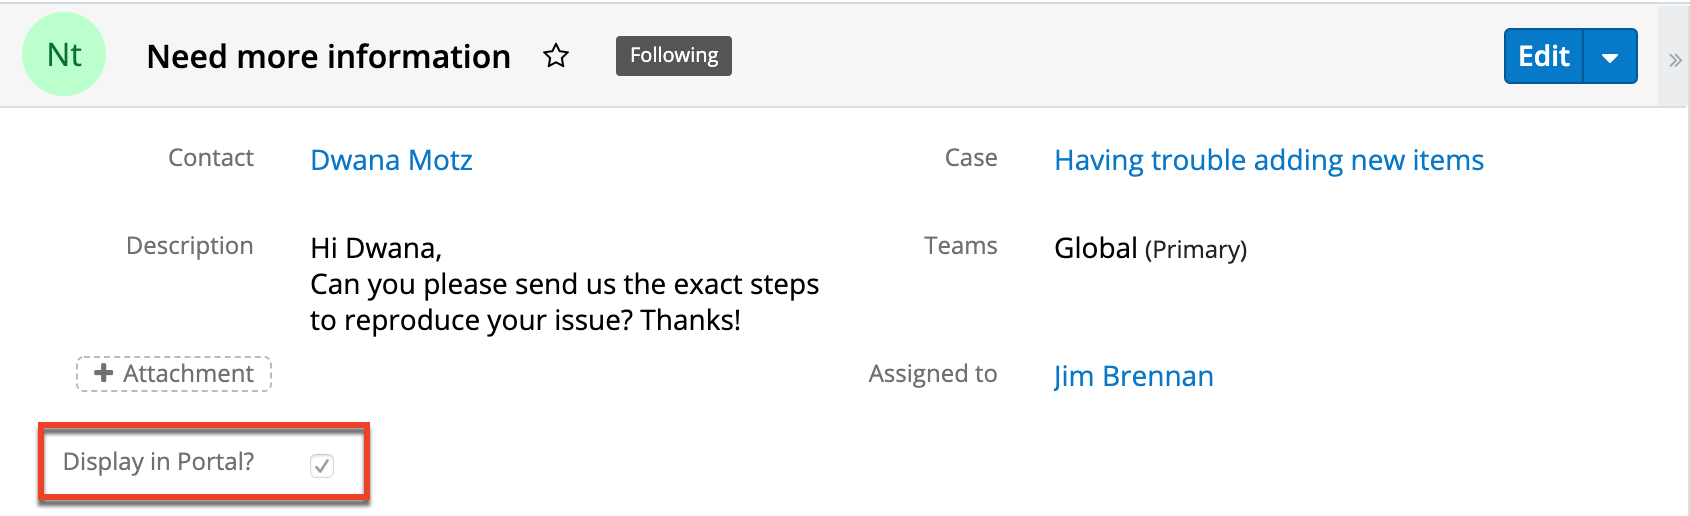
Task: Click the note title Need more information
Action: (x=328, y=57)
